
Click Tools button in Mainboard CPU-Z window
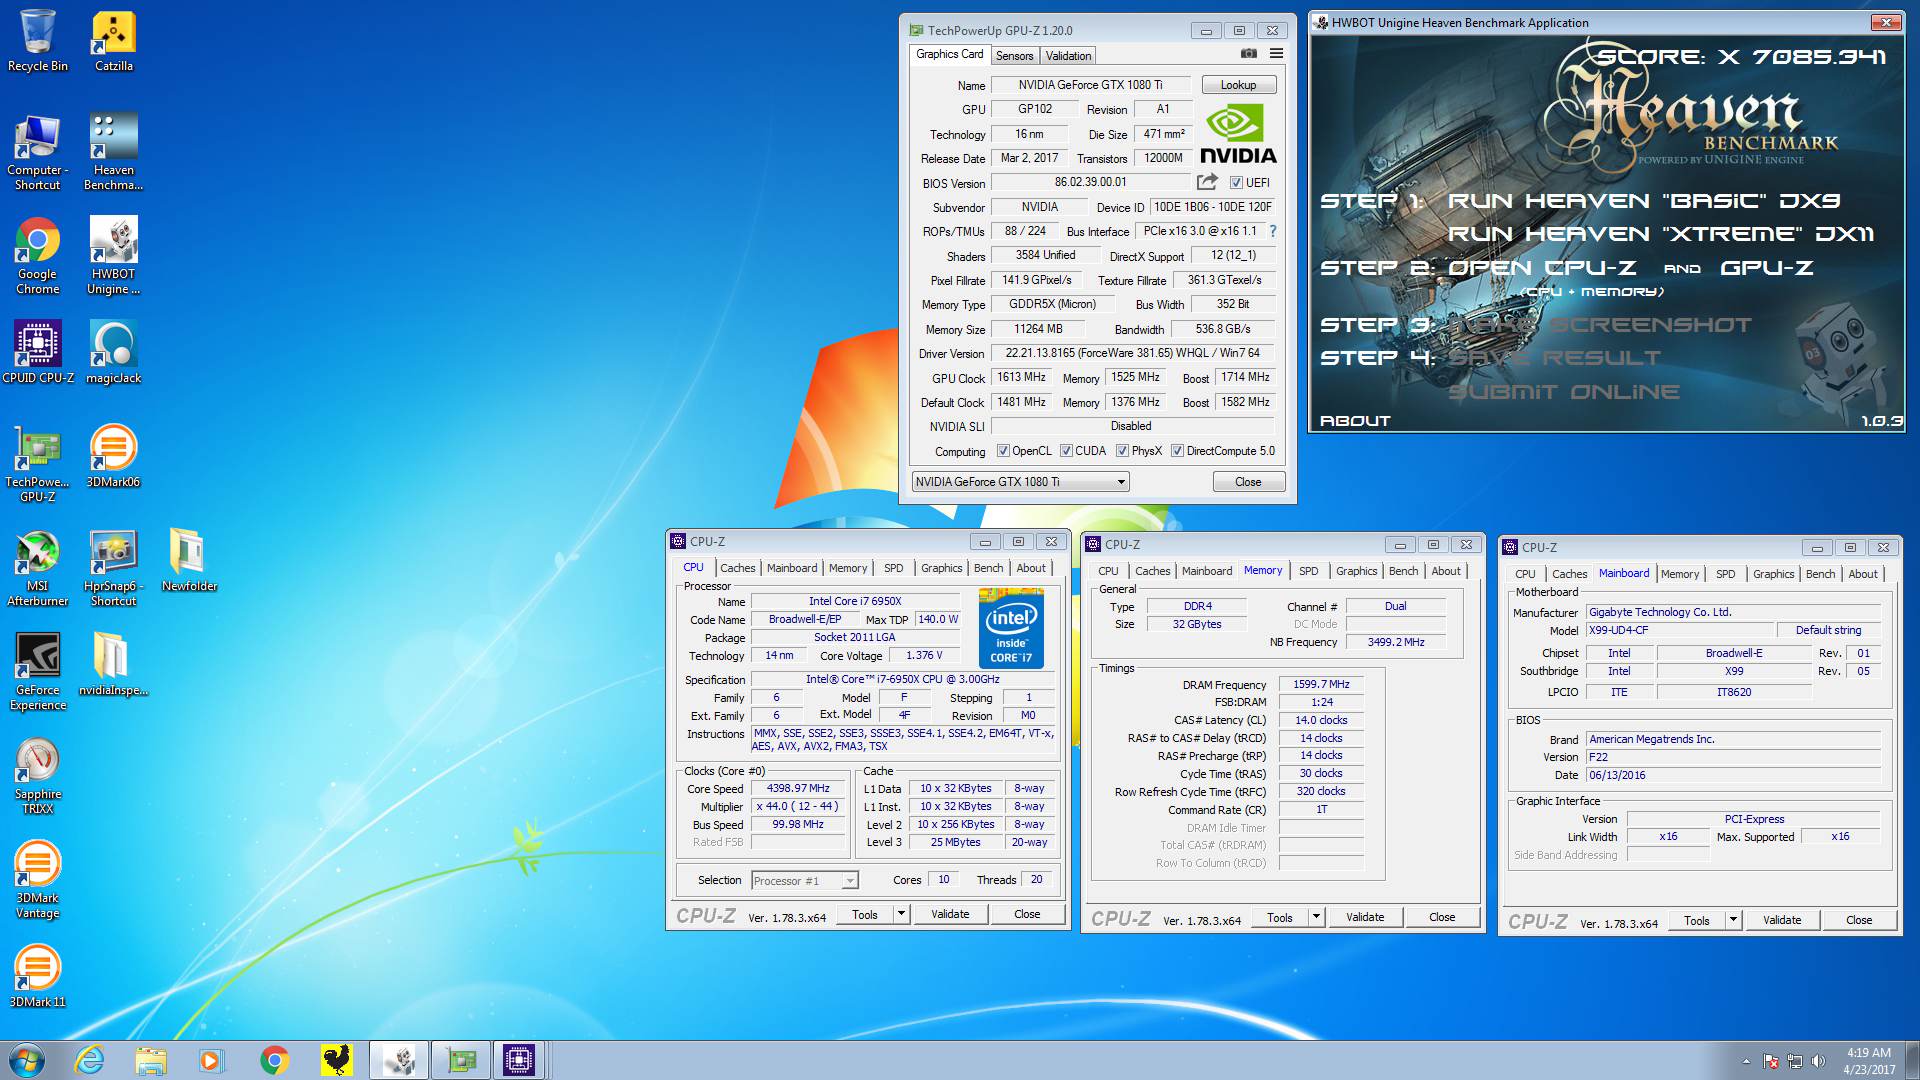click(x=1697, y=920)
